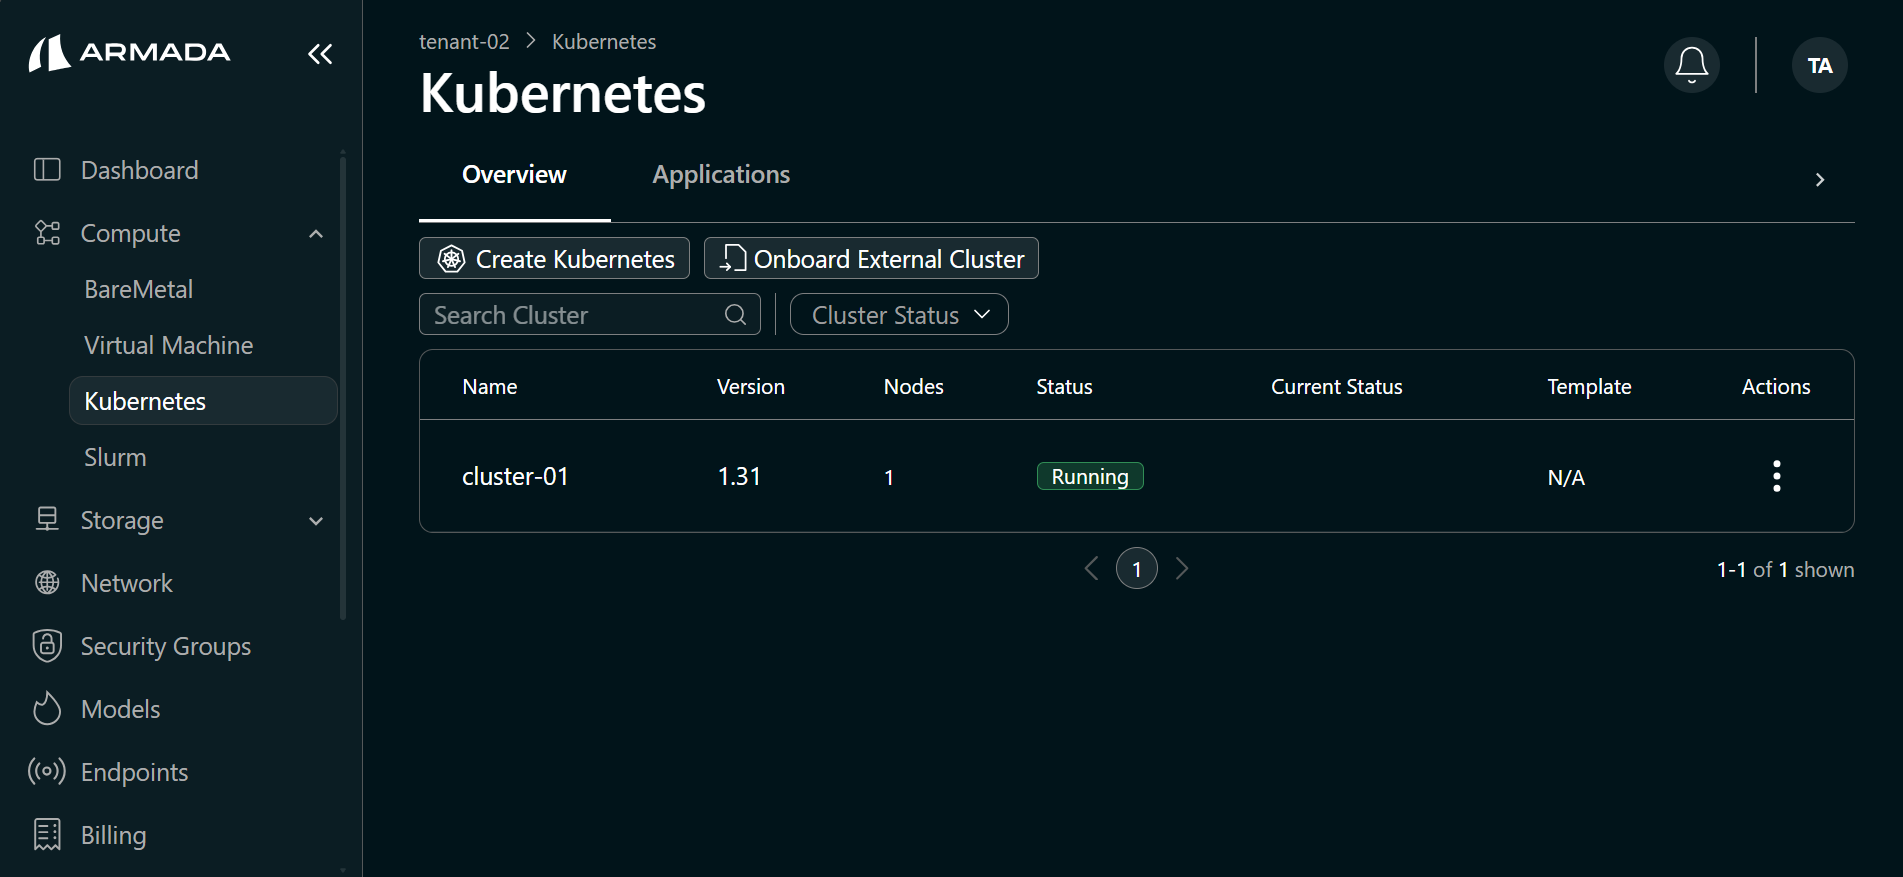This screenshot has height=877, width=1903.
Task: Click the Armada logo
Action: click(130, 53)
